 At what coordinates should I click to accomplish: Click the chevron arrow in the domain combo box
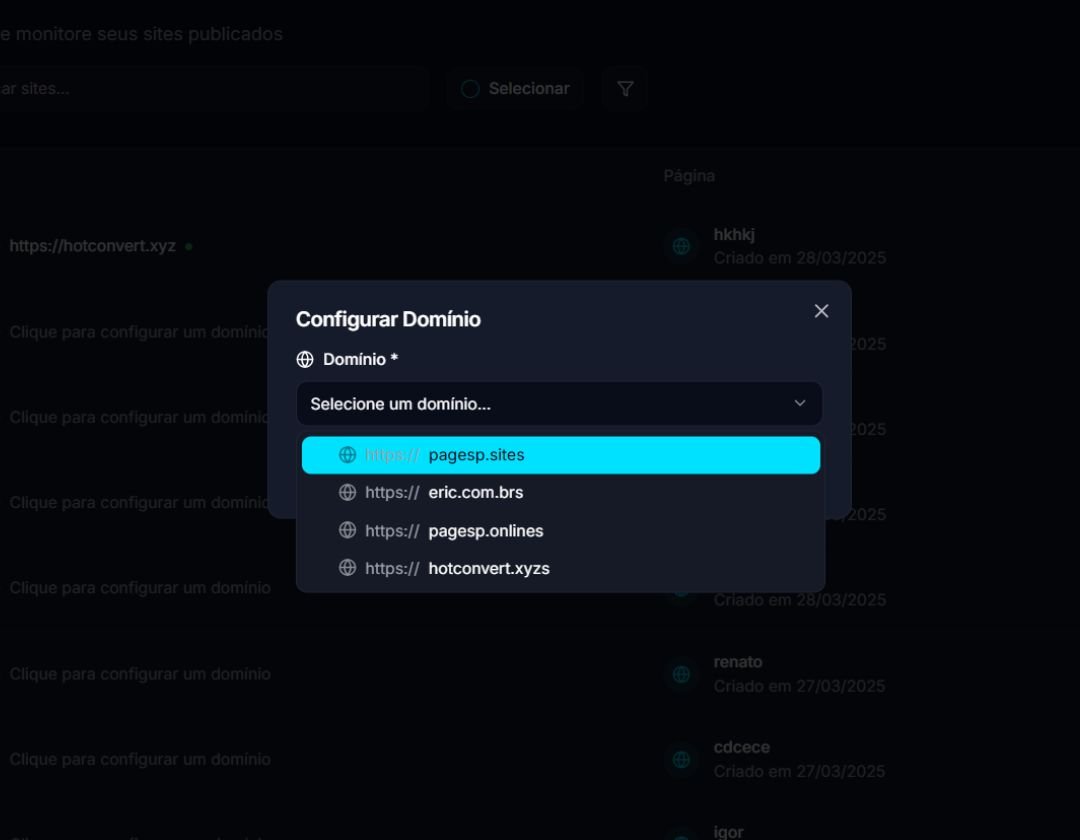point(800,404)
